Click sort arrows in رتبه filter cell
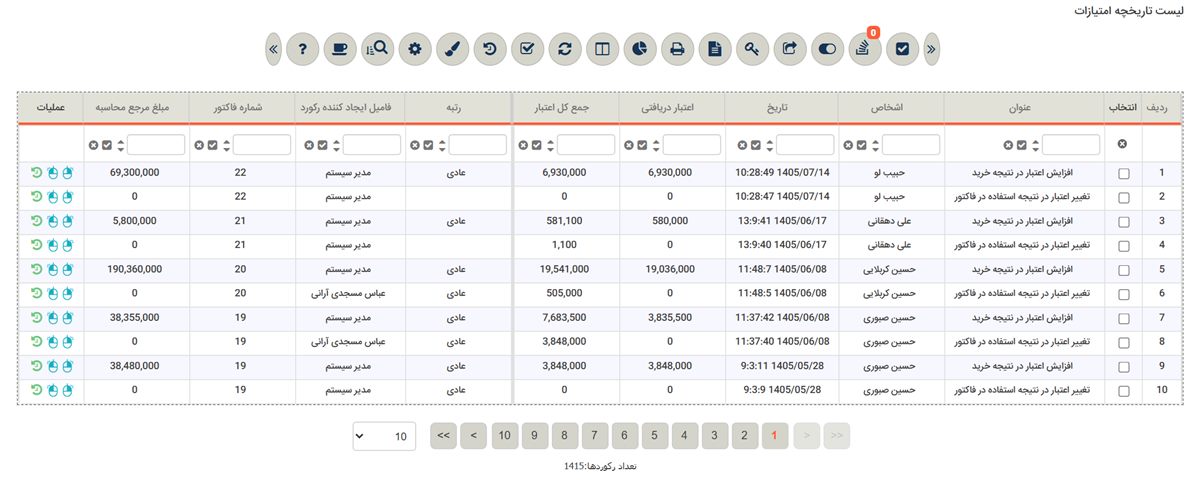The height and width of the screenshot is (489, 1200). [x=441, y=145]
